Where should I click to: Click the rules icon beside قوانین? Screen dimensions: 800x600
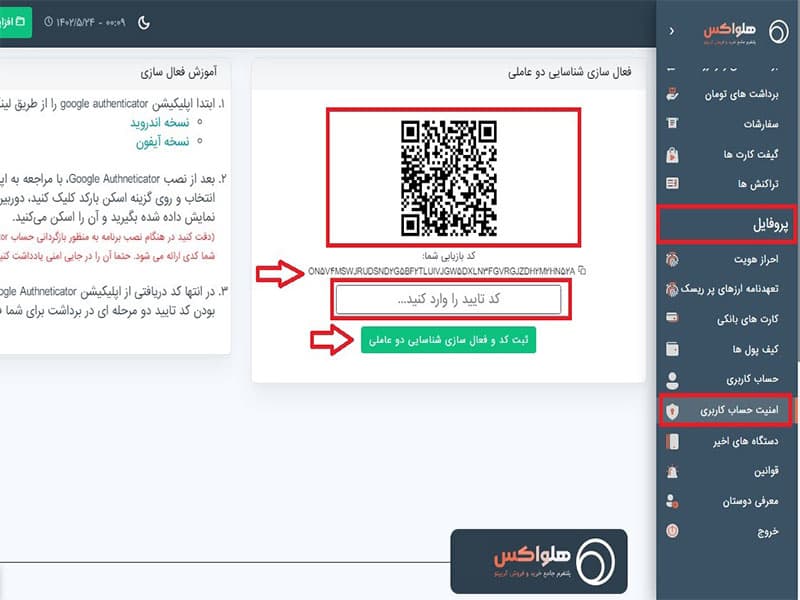(672, 471)
